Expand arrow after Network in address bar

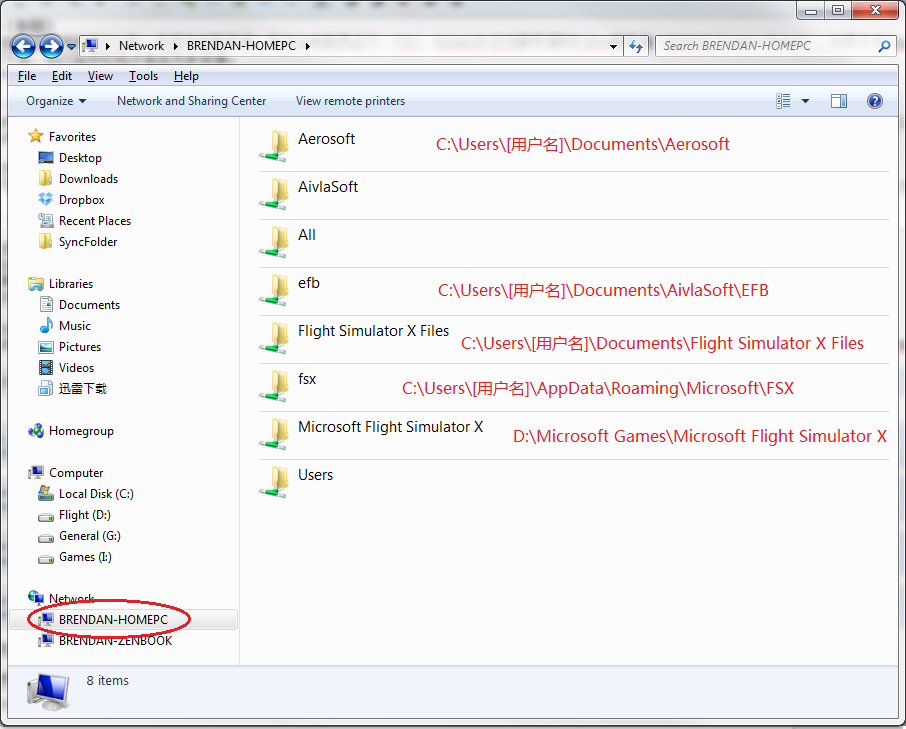176,46
